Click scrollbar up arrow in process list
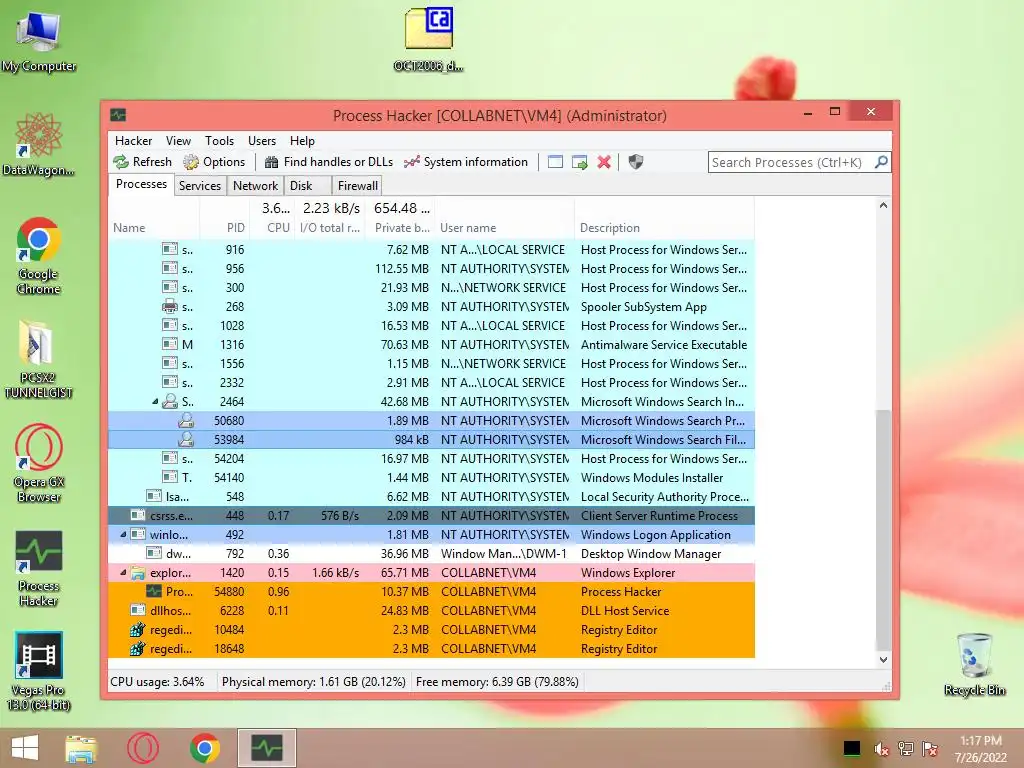The width and height of the screenshot is (1024, 768). [x=883, y=205]
